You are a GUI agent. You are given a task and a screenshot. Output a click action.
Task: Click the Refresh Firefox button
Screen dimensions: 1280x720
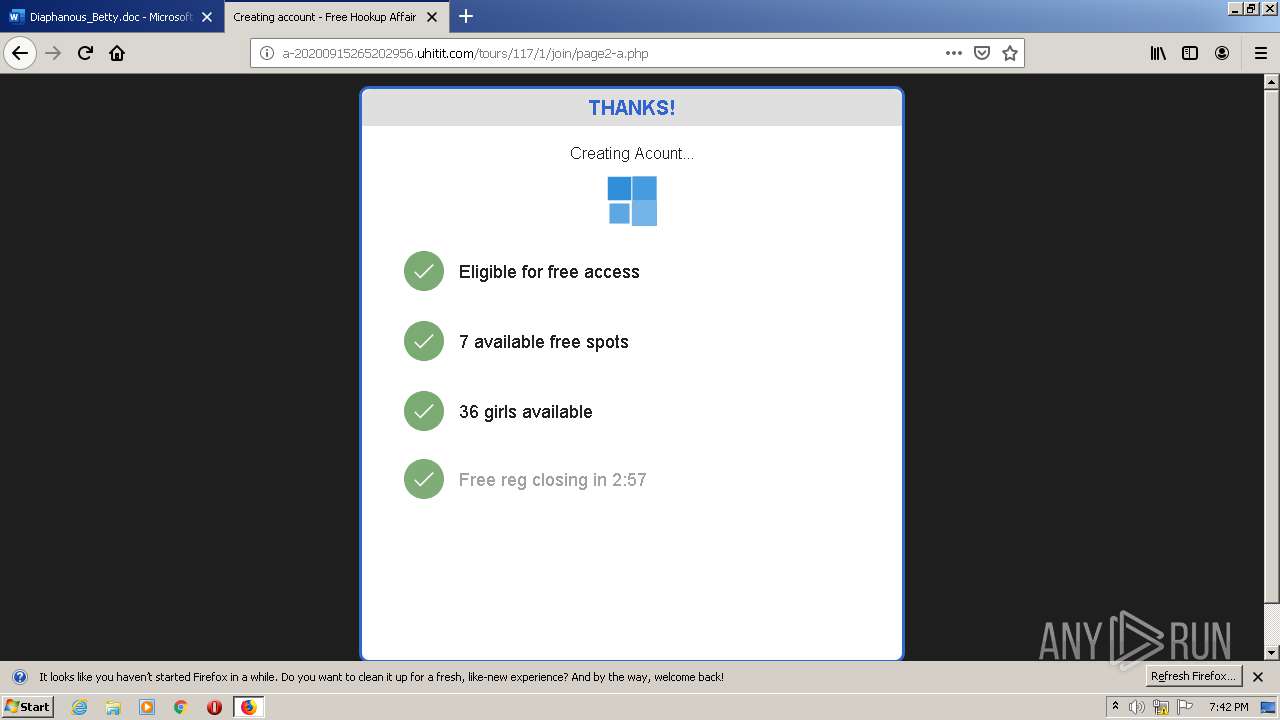[1194, 676]
